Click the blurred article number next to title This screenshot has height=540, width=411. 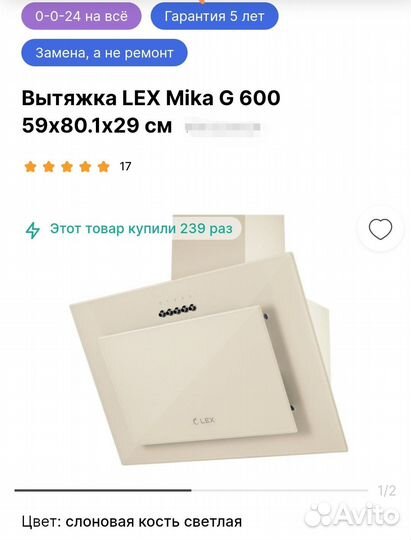click(x=223, y=127)
